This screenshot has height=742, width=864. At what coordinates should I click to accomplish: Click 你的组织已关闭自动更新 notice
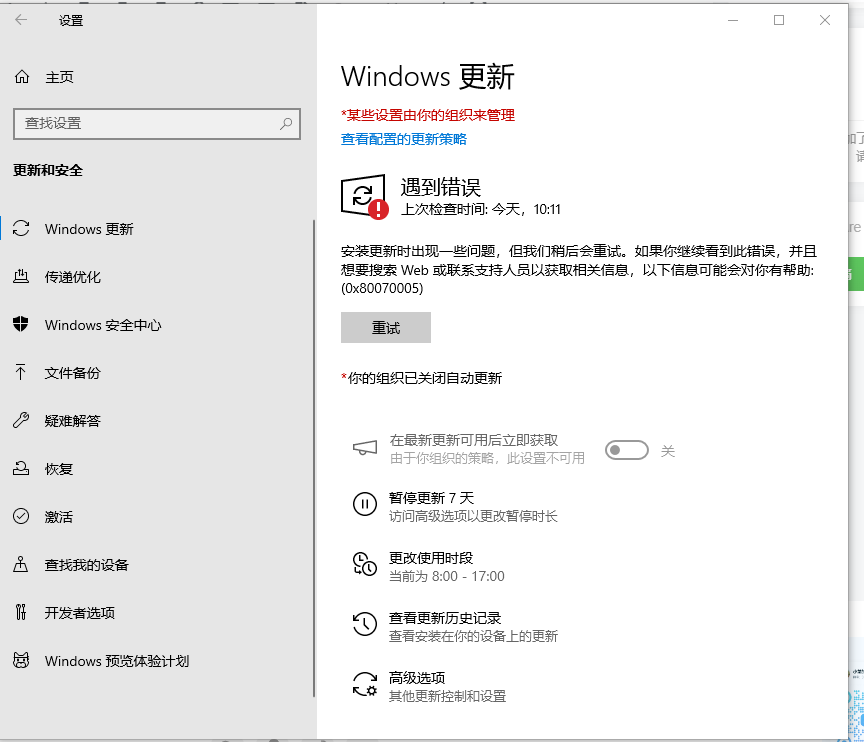(x=422, y=378)
